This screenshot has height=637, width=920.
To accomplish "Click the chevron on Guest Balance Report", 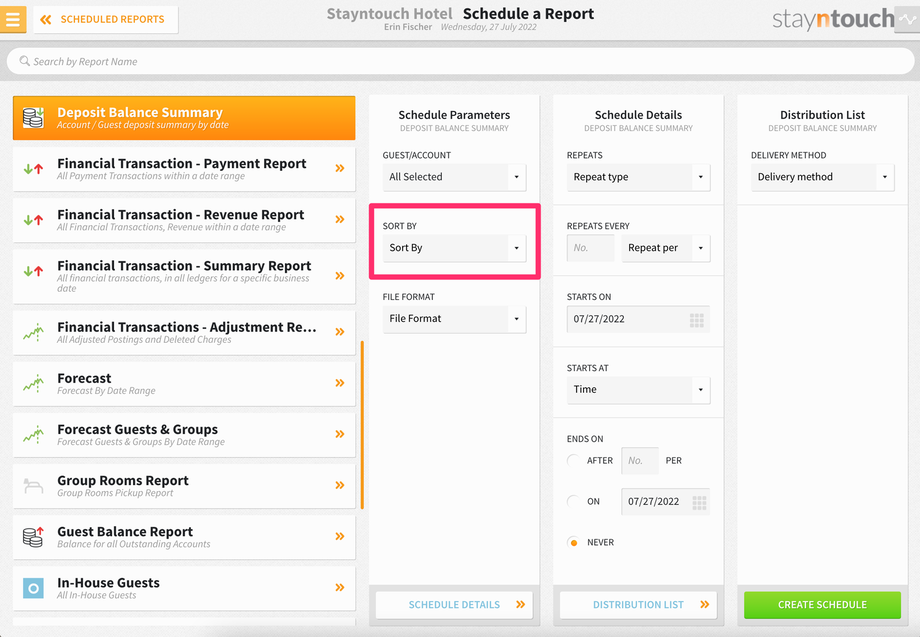I will pyautogui.click(x=340, y=536).
